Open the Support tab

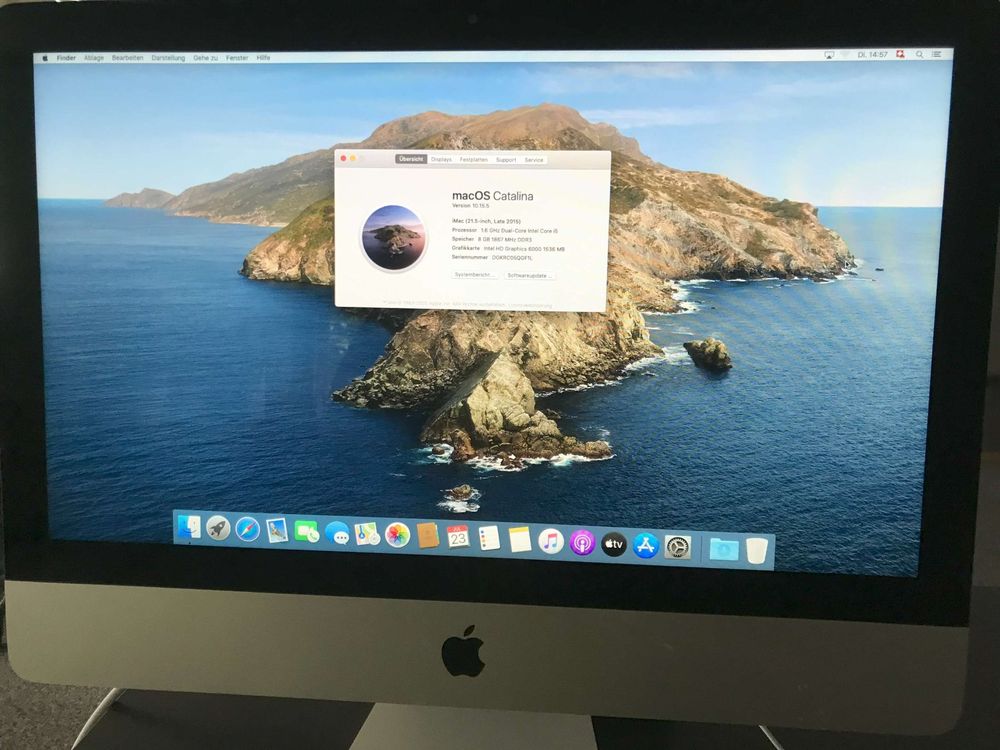[x=506, y=159]
